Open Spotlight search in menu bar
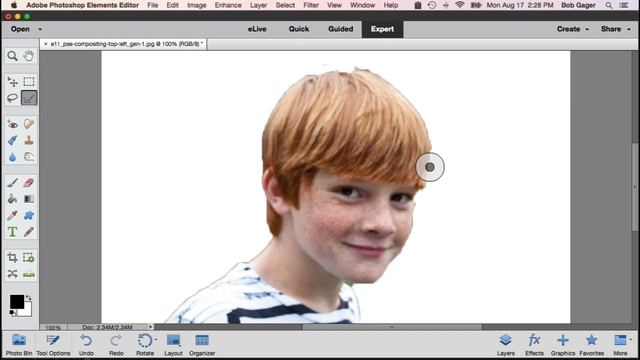 pyautogui.click(x=609, y=5)
